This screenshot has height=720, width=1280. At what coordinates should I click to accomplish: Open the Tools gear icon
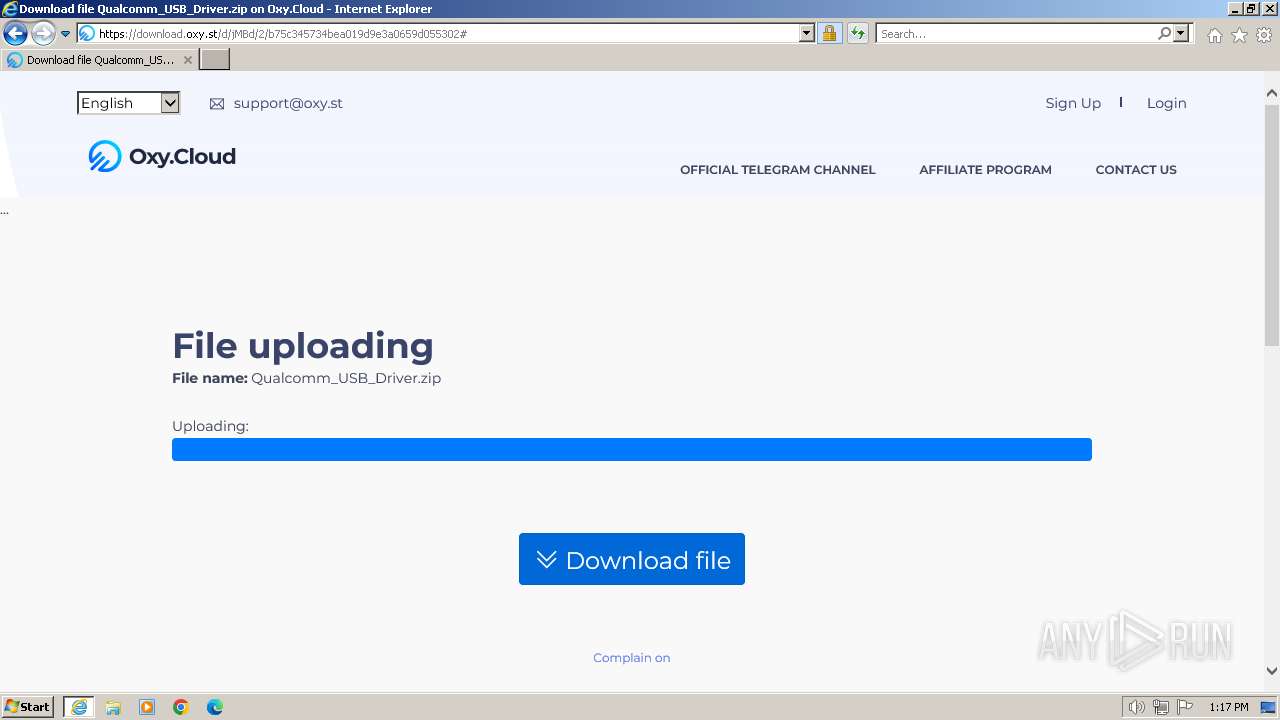coord(1264,35)
